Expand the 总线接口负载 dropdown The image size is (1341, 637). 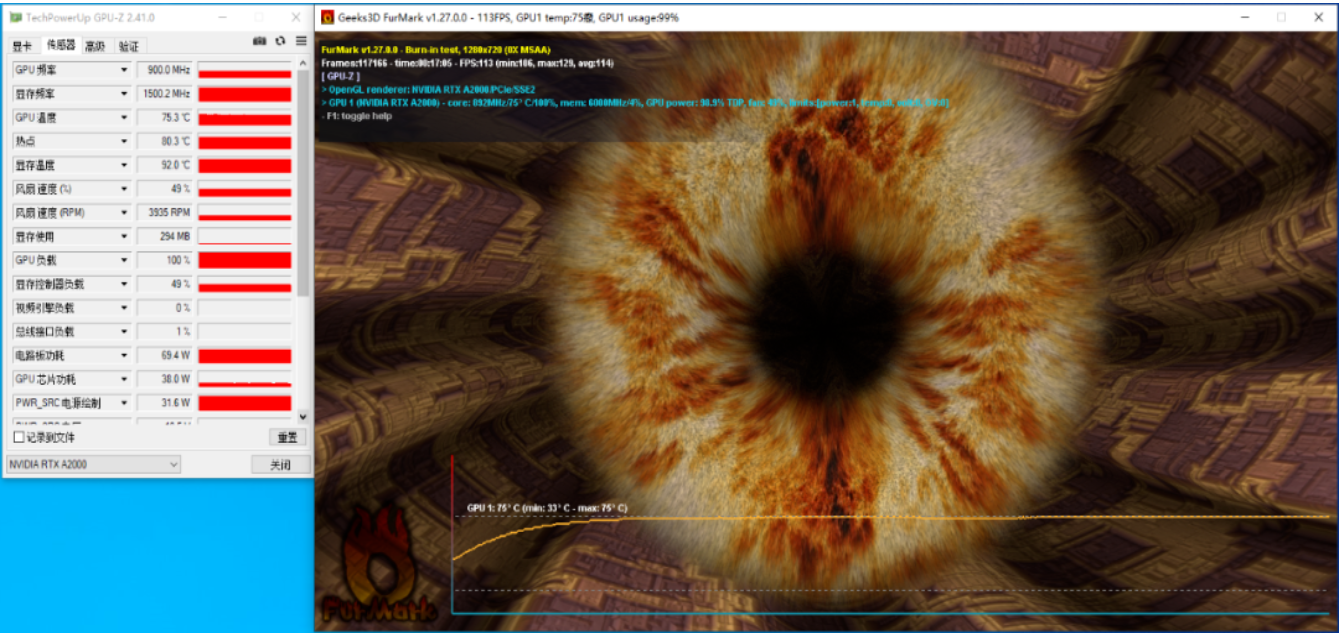tap(124, 332)
